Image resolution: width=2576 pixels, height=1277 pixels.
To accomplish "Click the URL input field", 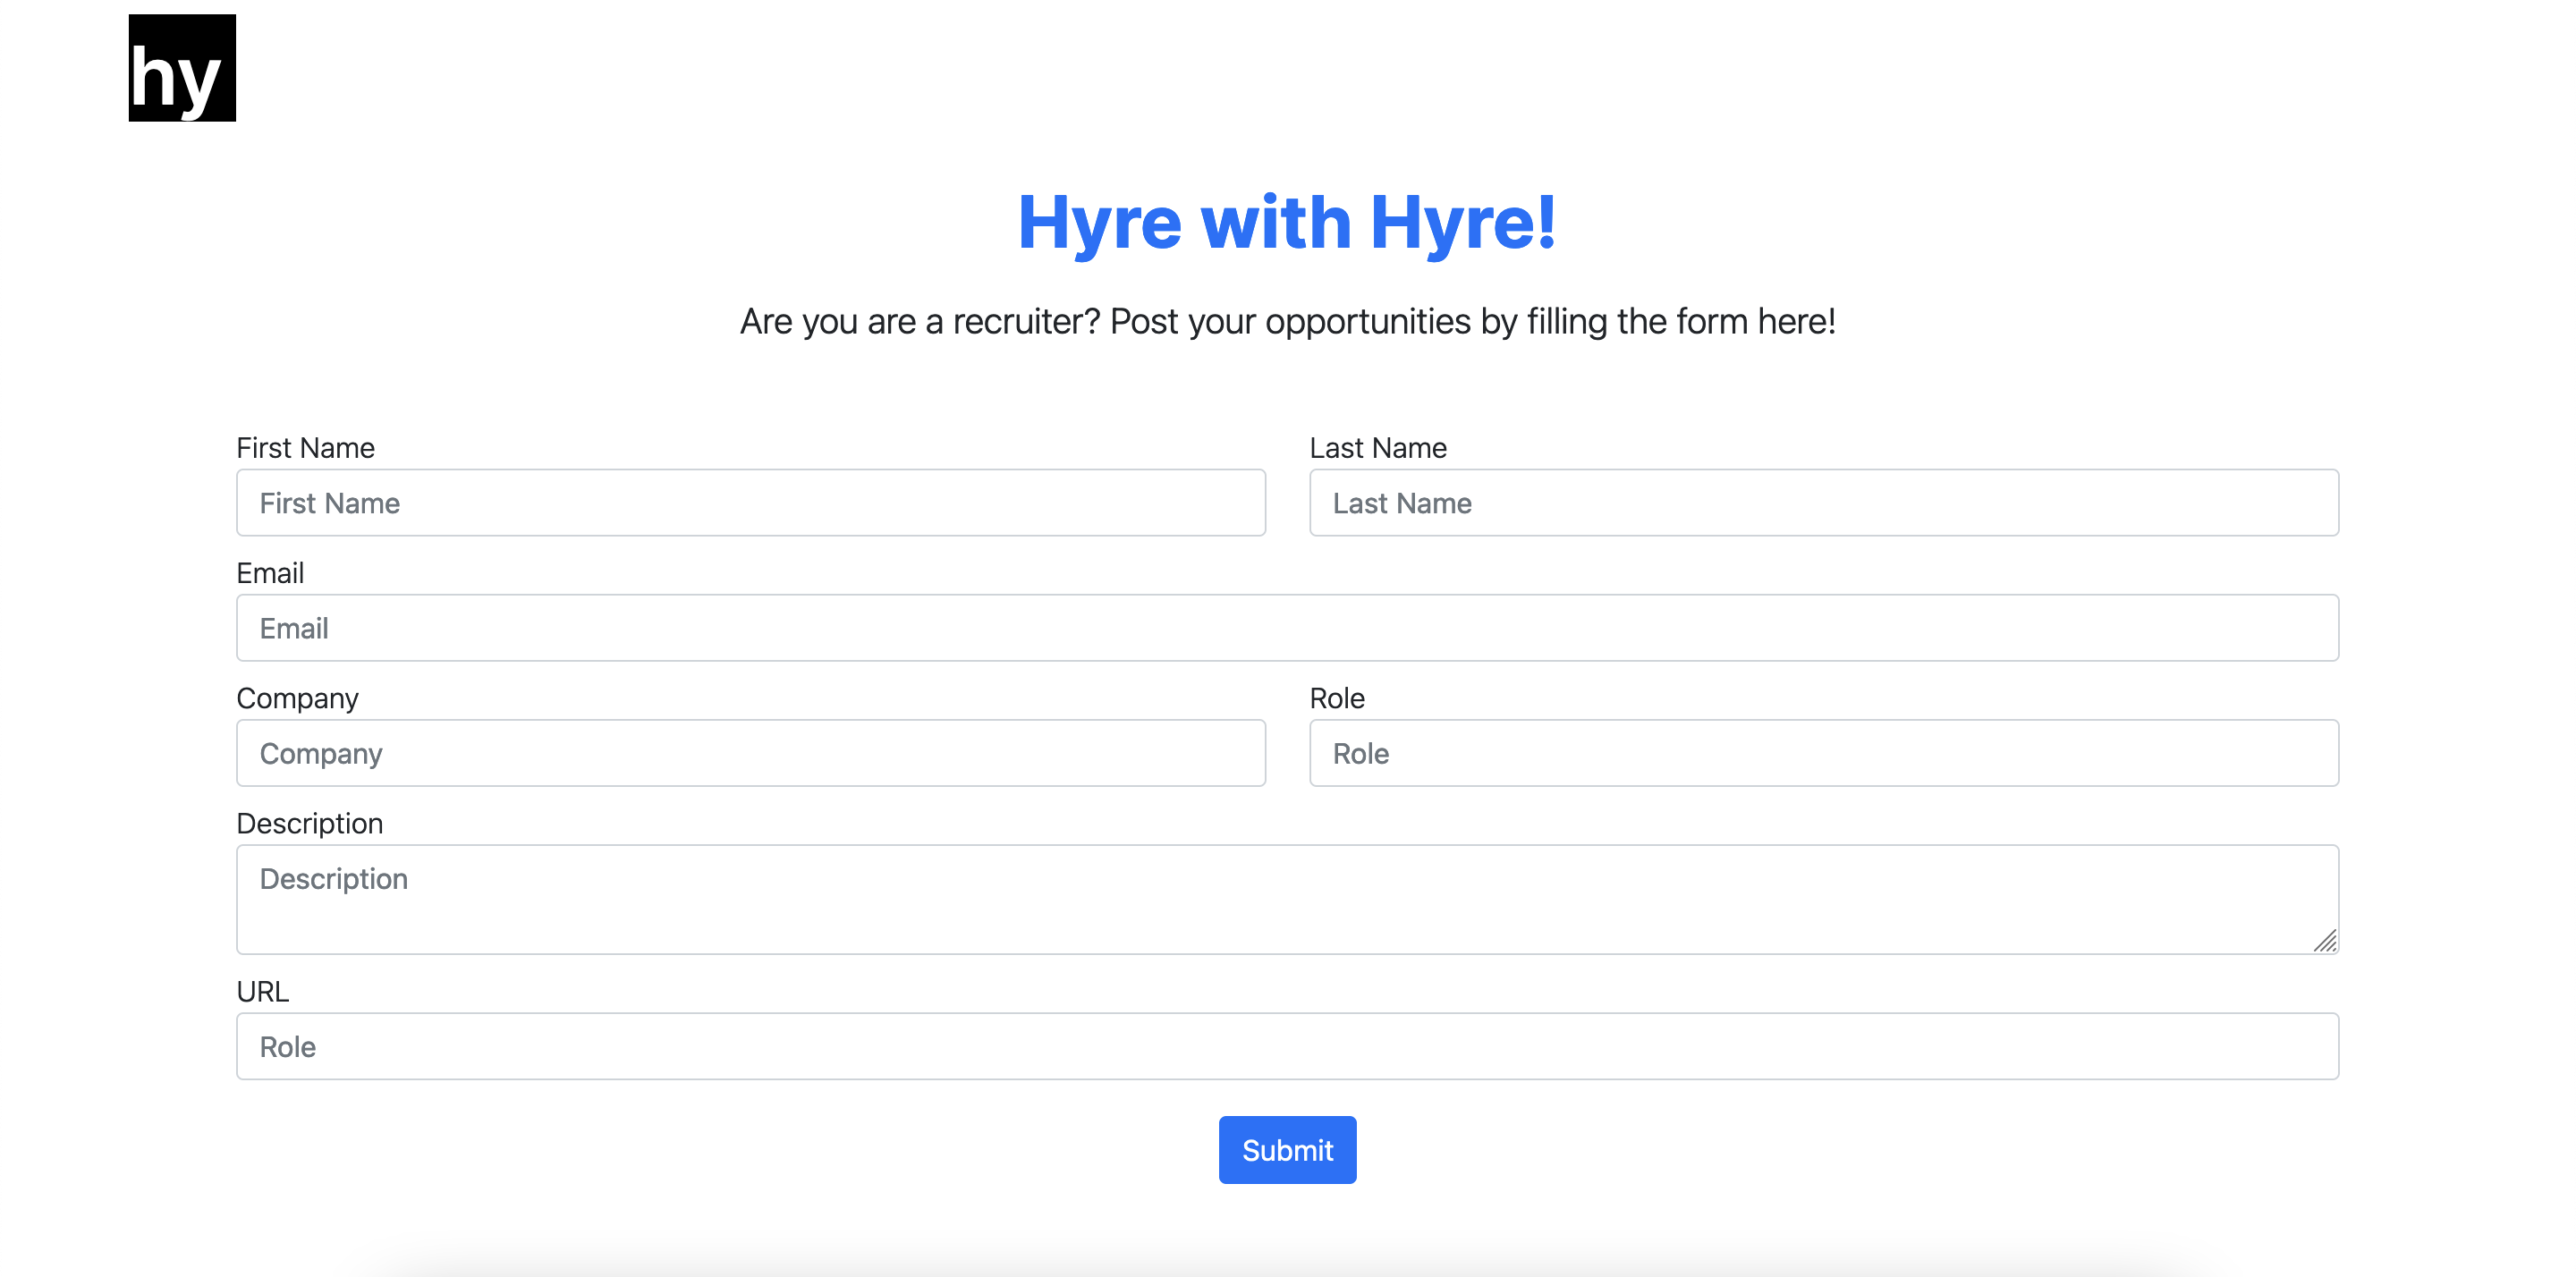I will point(1287,1046).
